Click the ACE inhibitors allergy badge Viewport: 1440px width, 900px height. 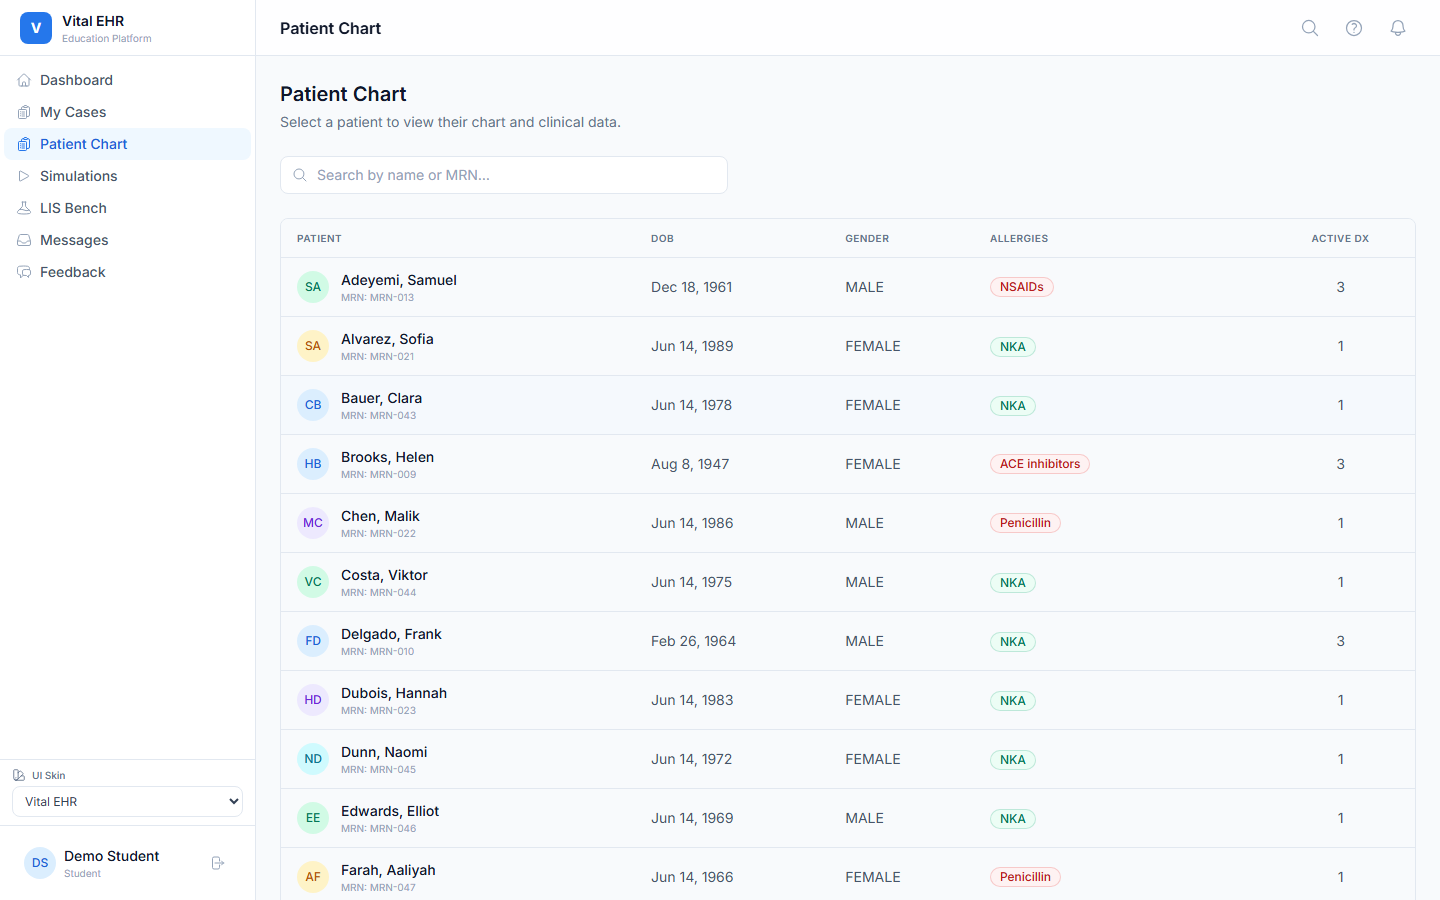pos(1040,464)
